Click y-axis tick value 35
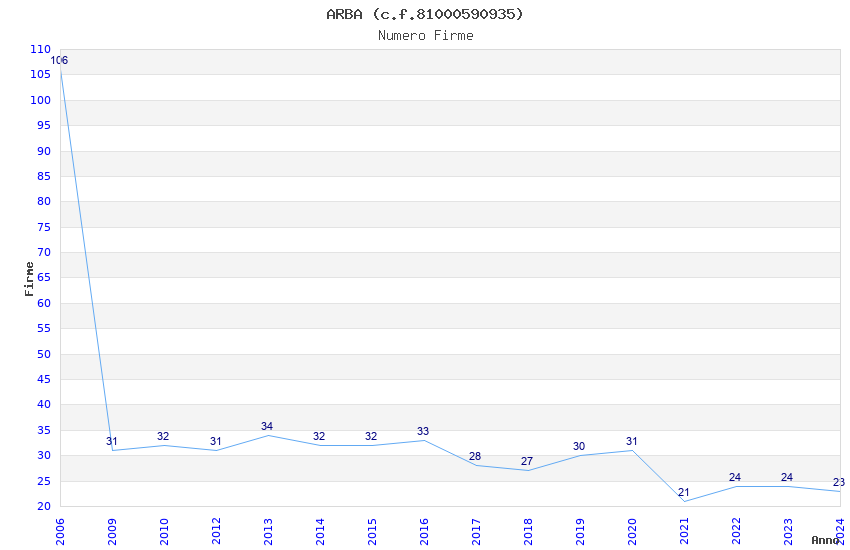Image resolution: width=850 pixels, height=550 pixels. point(44,431)
